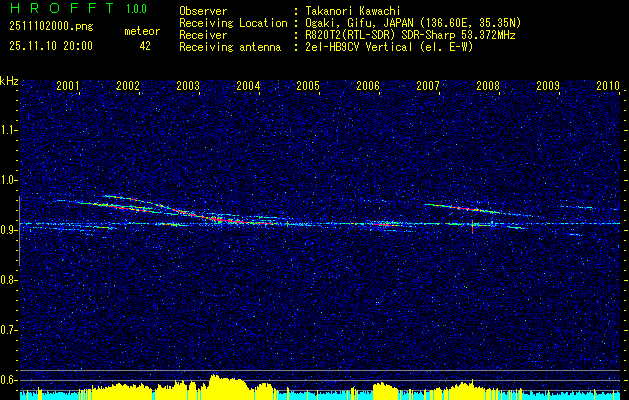629x400 pixels.
Task: Click the meteor count 42
Action: 145,46
